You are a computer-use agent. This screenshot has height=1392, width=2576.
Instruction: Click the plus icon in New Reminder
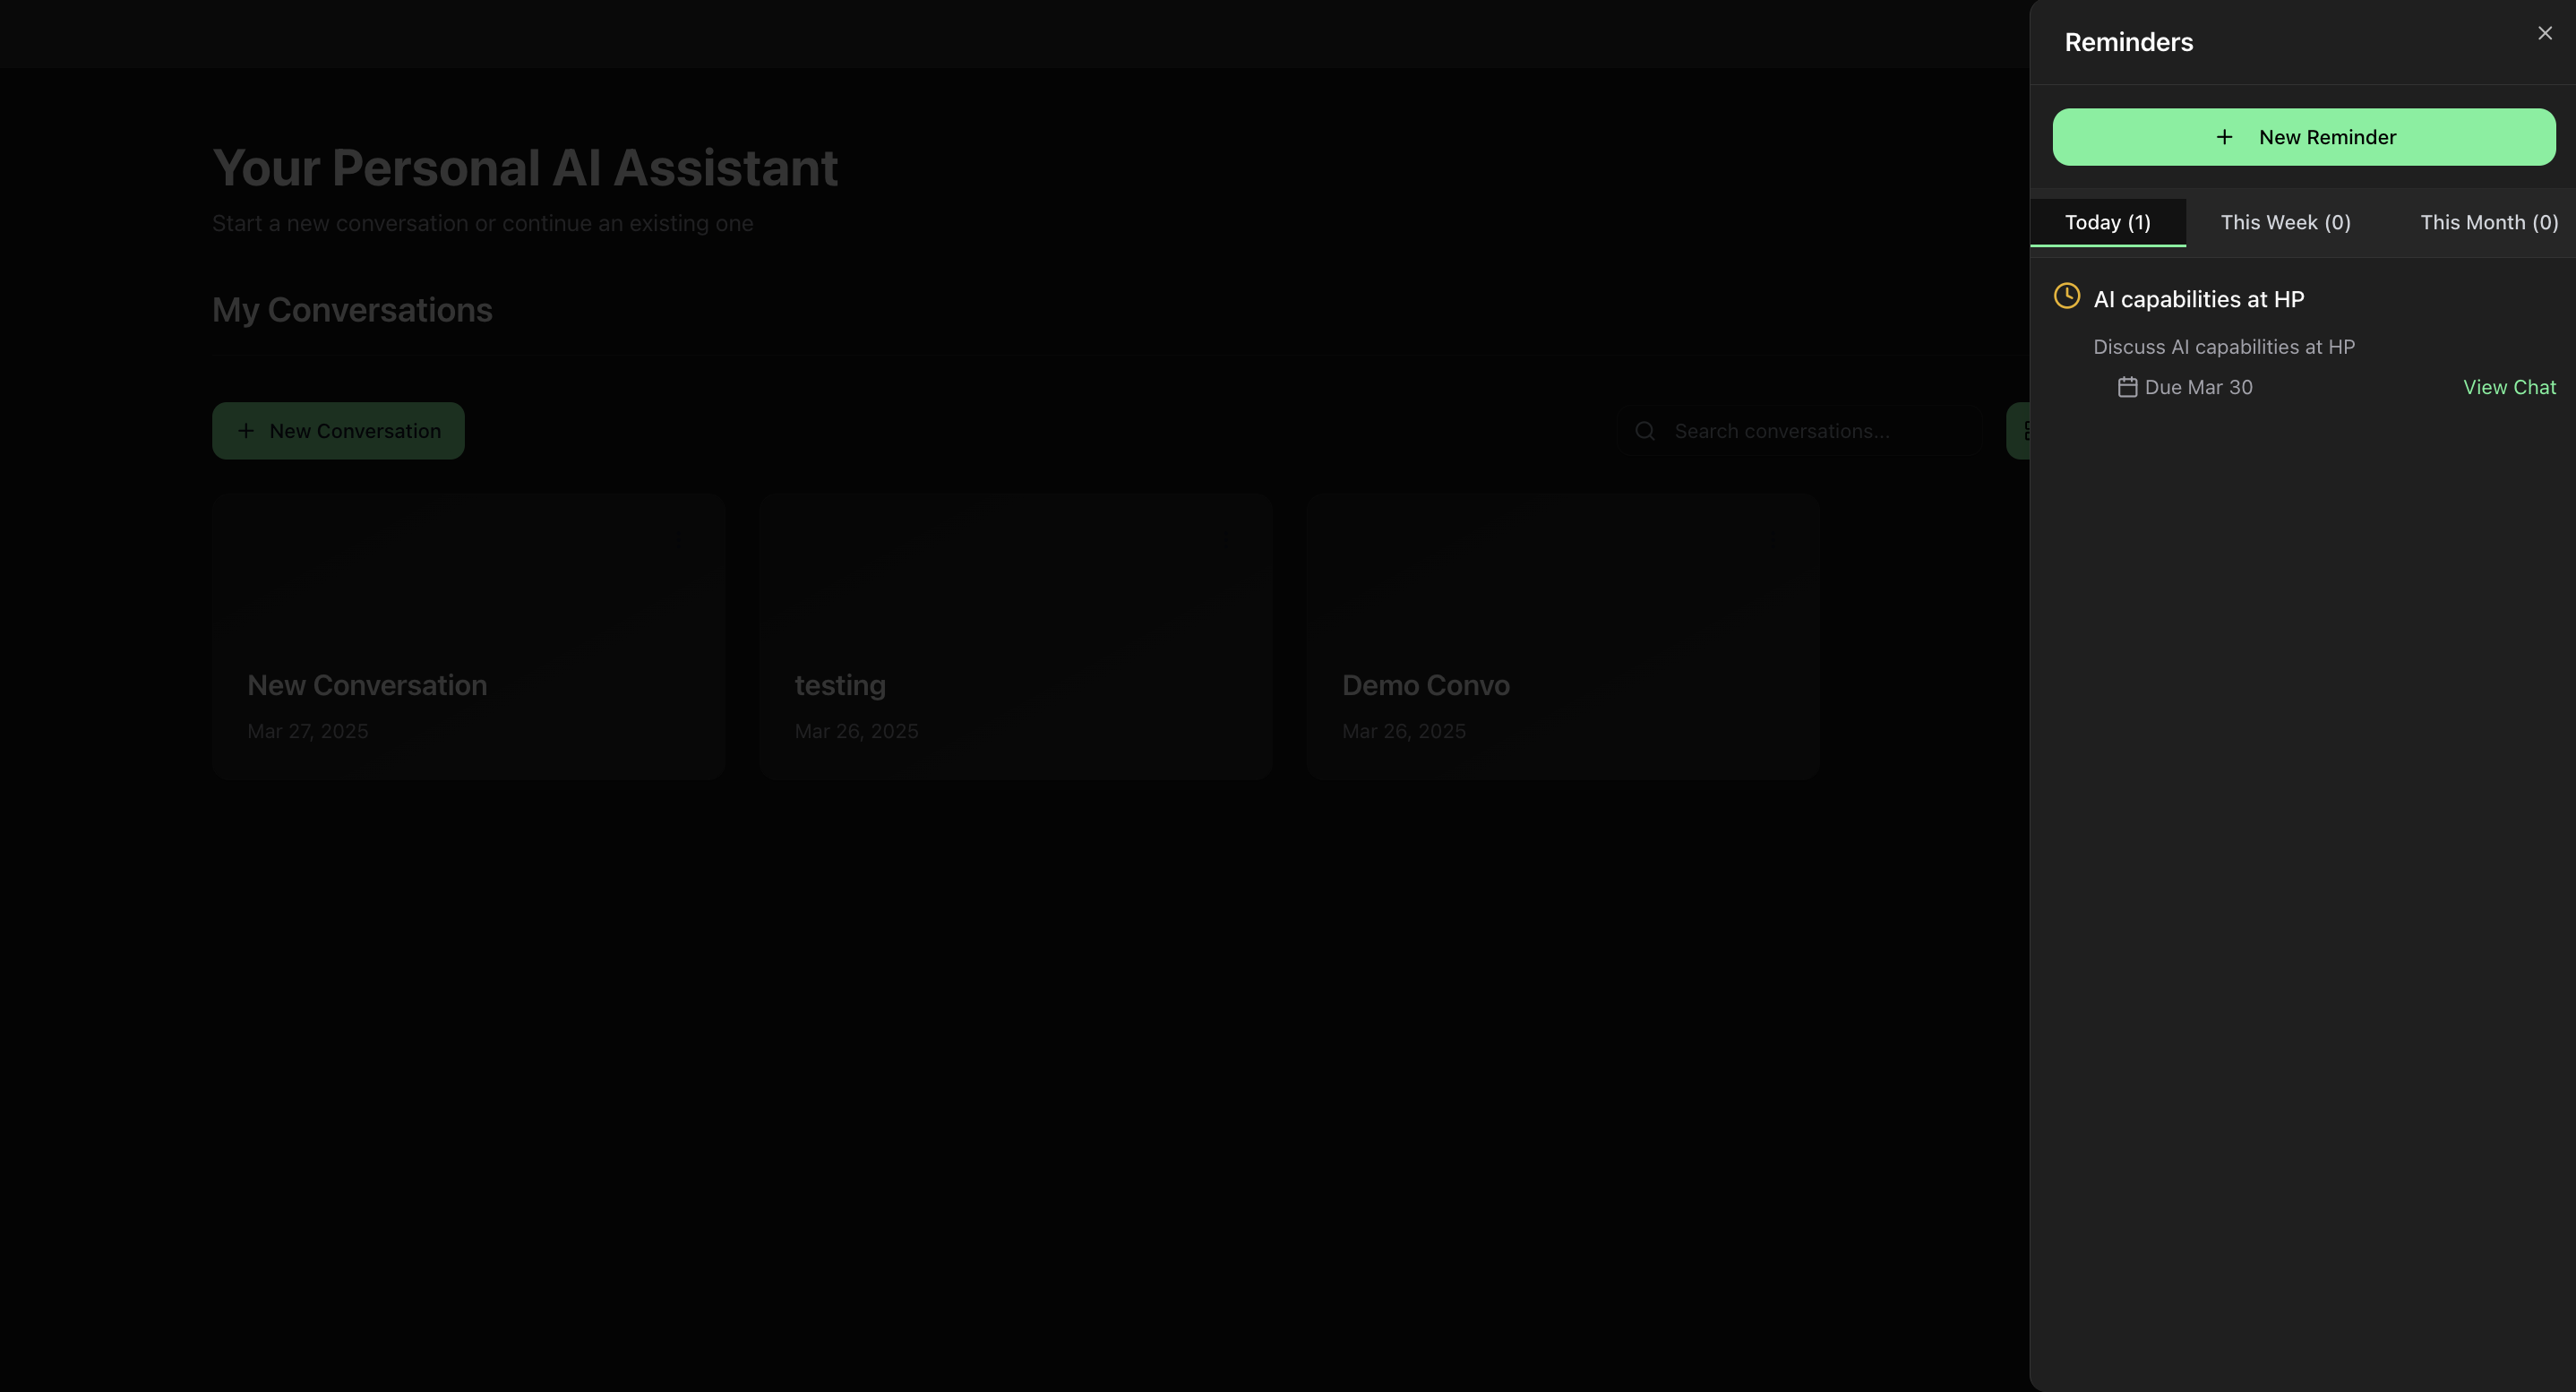click(2224, 137)
